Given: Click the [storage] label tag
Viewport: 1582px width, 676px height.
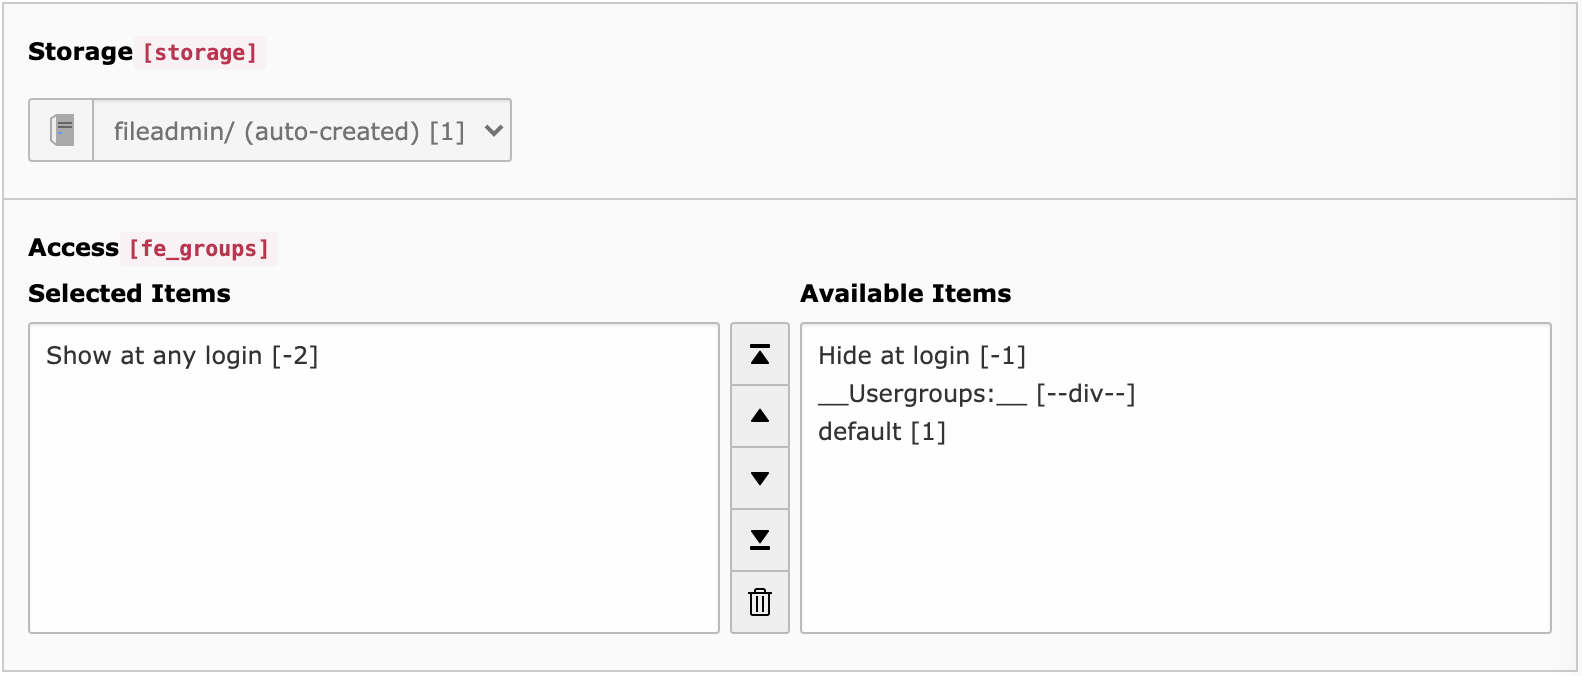Looking at the screenshot, I should [198, 52].
